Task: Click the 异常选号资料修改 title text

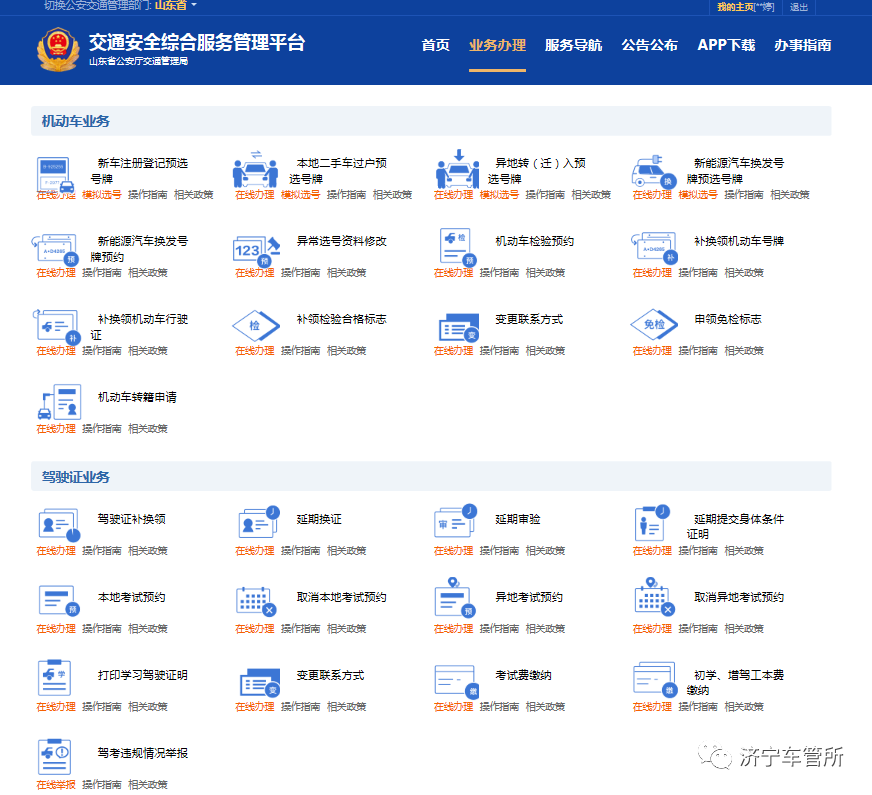Action: [341, 241]
